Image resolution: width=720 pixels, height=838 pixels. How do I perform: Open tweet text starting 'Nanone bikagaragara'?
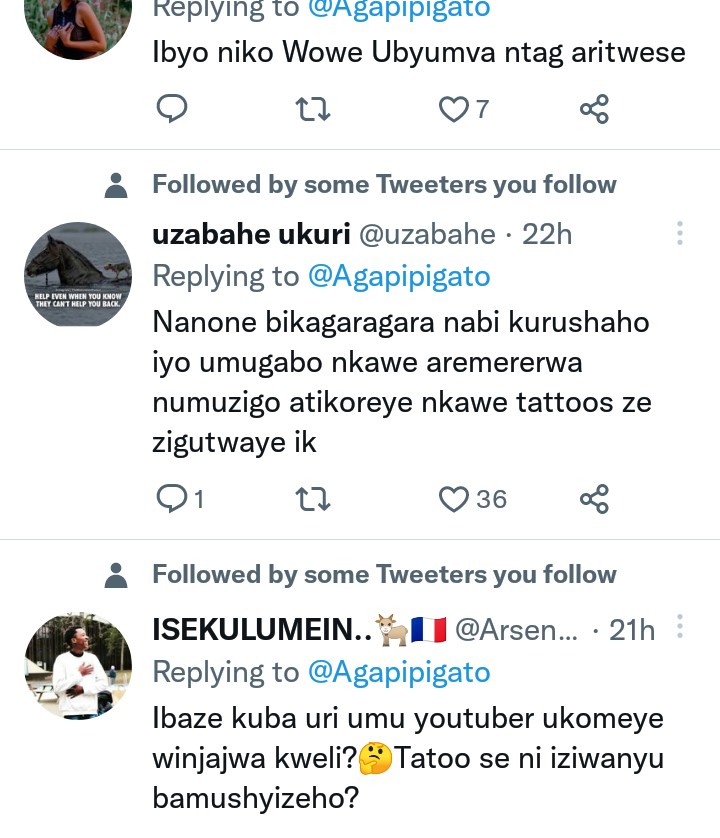click(x=401, y=382)
